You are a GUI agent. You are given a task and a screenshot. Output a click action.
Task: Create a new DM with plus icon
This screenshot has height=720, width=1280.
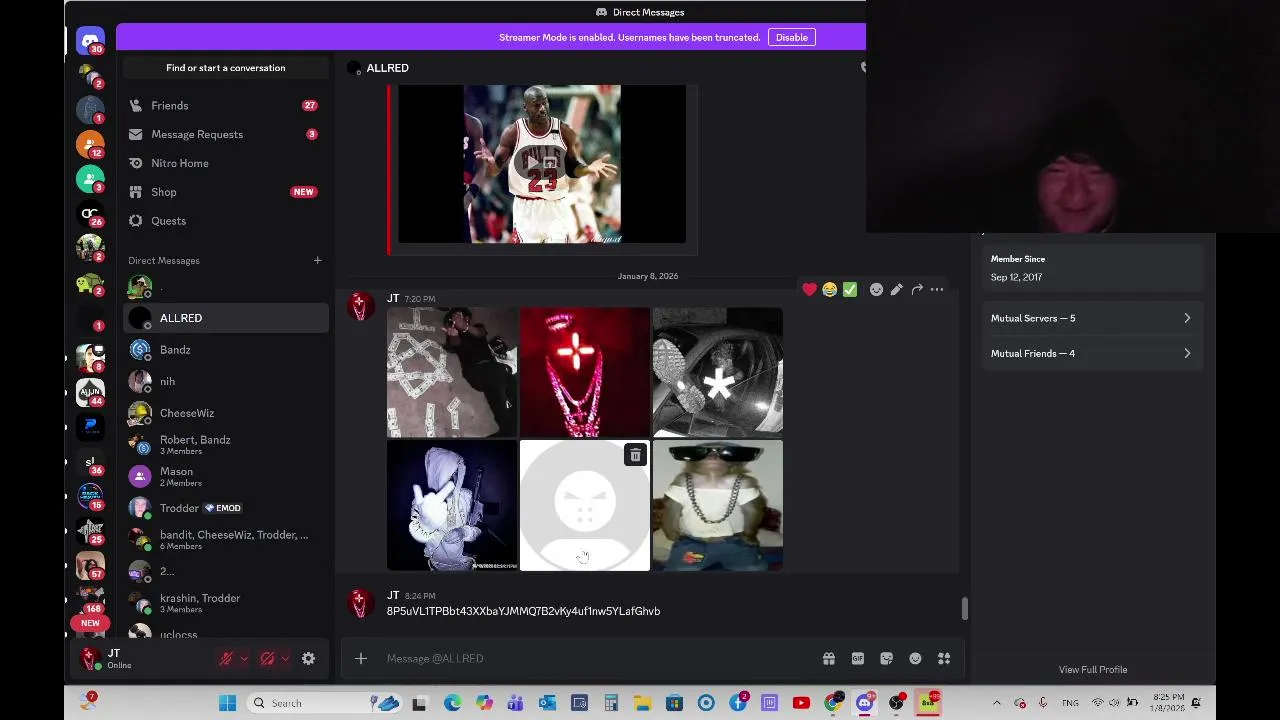pos(317,261)
